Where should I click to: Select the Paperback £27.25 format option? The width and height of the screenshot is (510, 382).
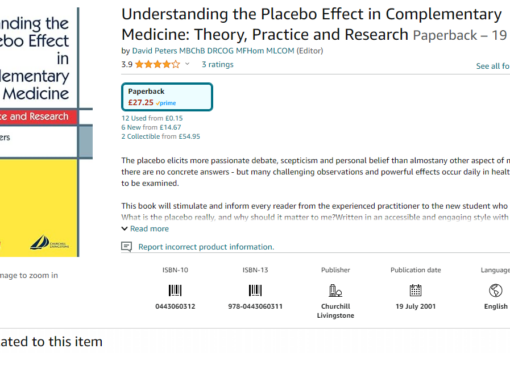(x=167, y=97)
